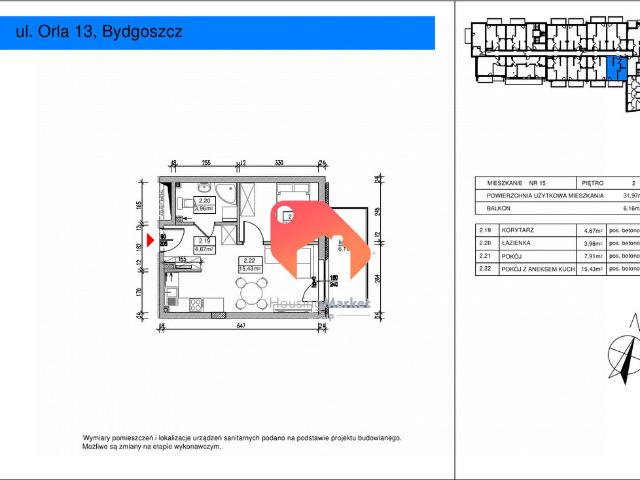The width and height of the screenshot is (640, 480).
Task: Click the 'MIESZKANIE NR 15' table cell
Action: [526, 183]
